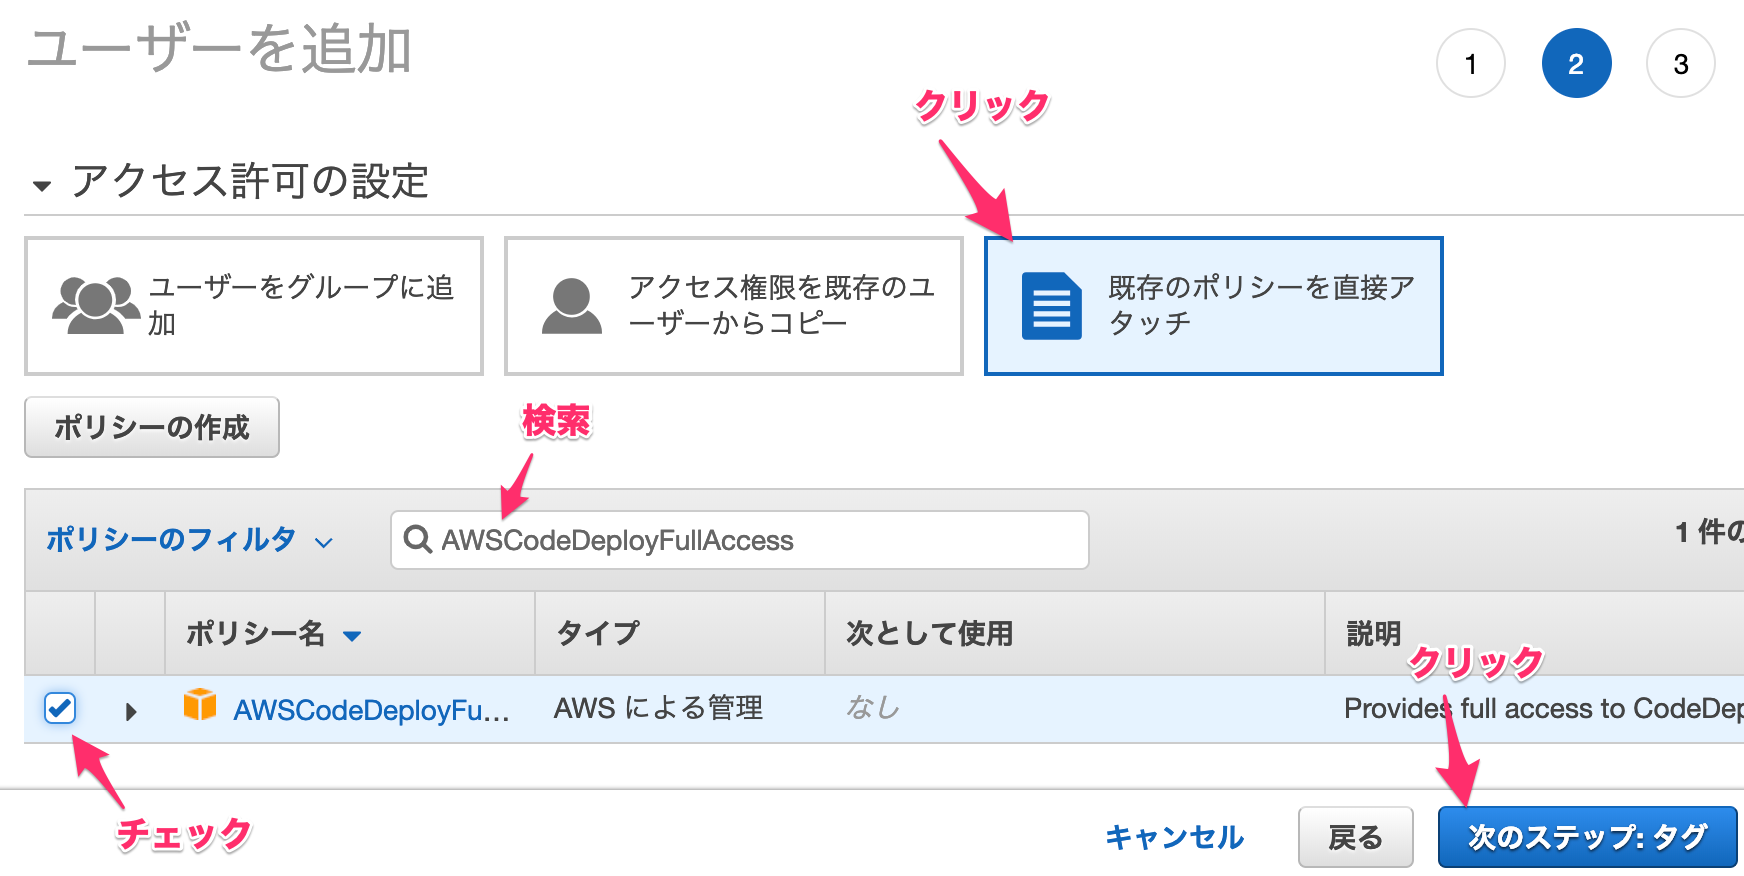Focus the policy search input field
The image size is (1744, 876).
(x=739, y=540)
